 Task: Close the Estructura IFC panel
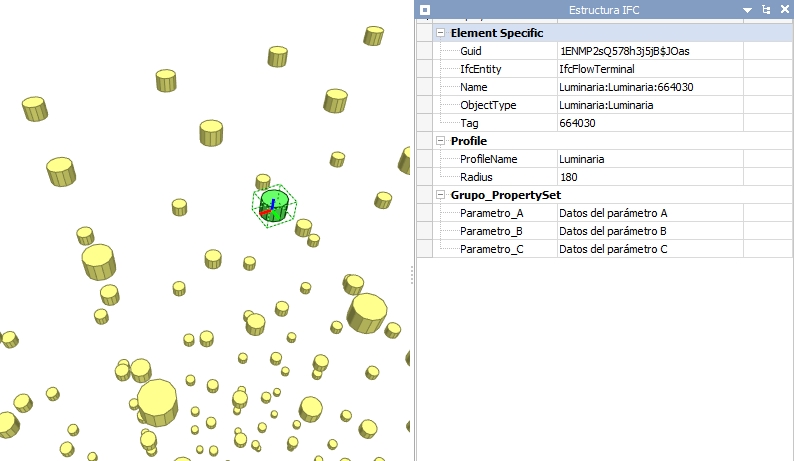tap(783, 10)
